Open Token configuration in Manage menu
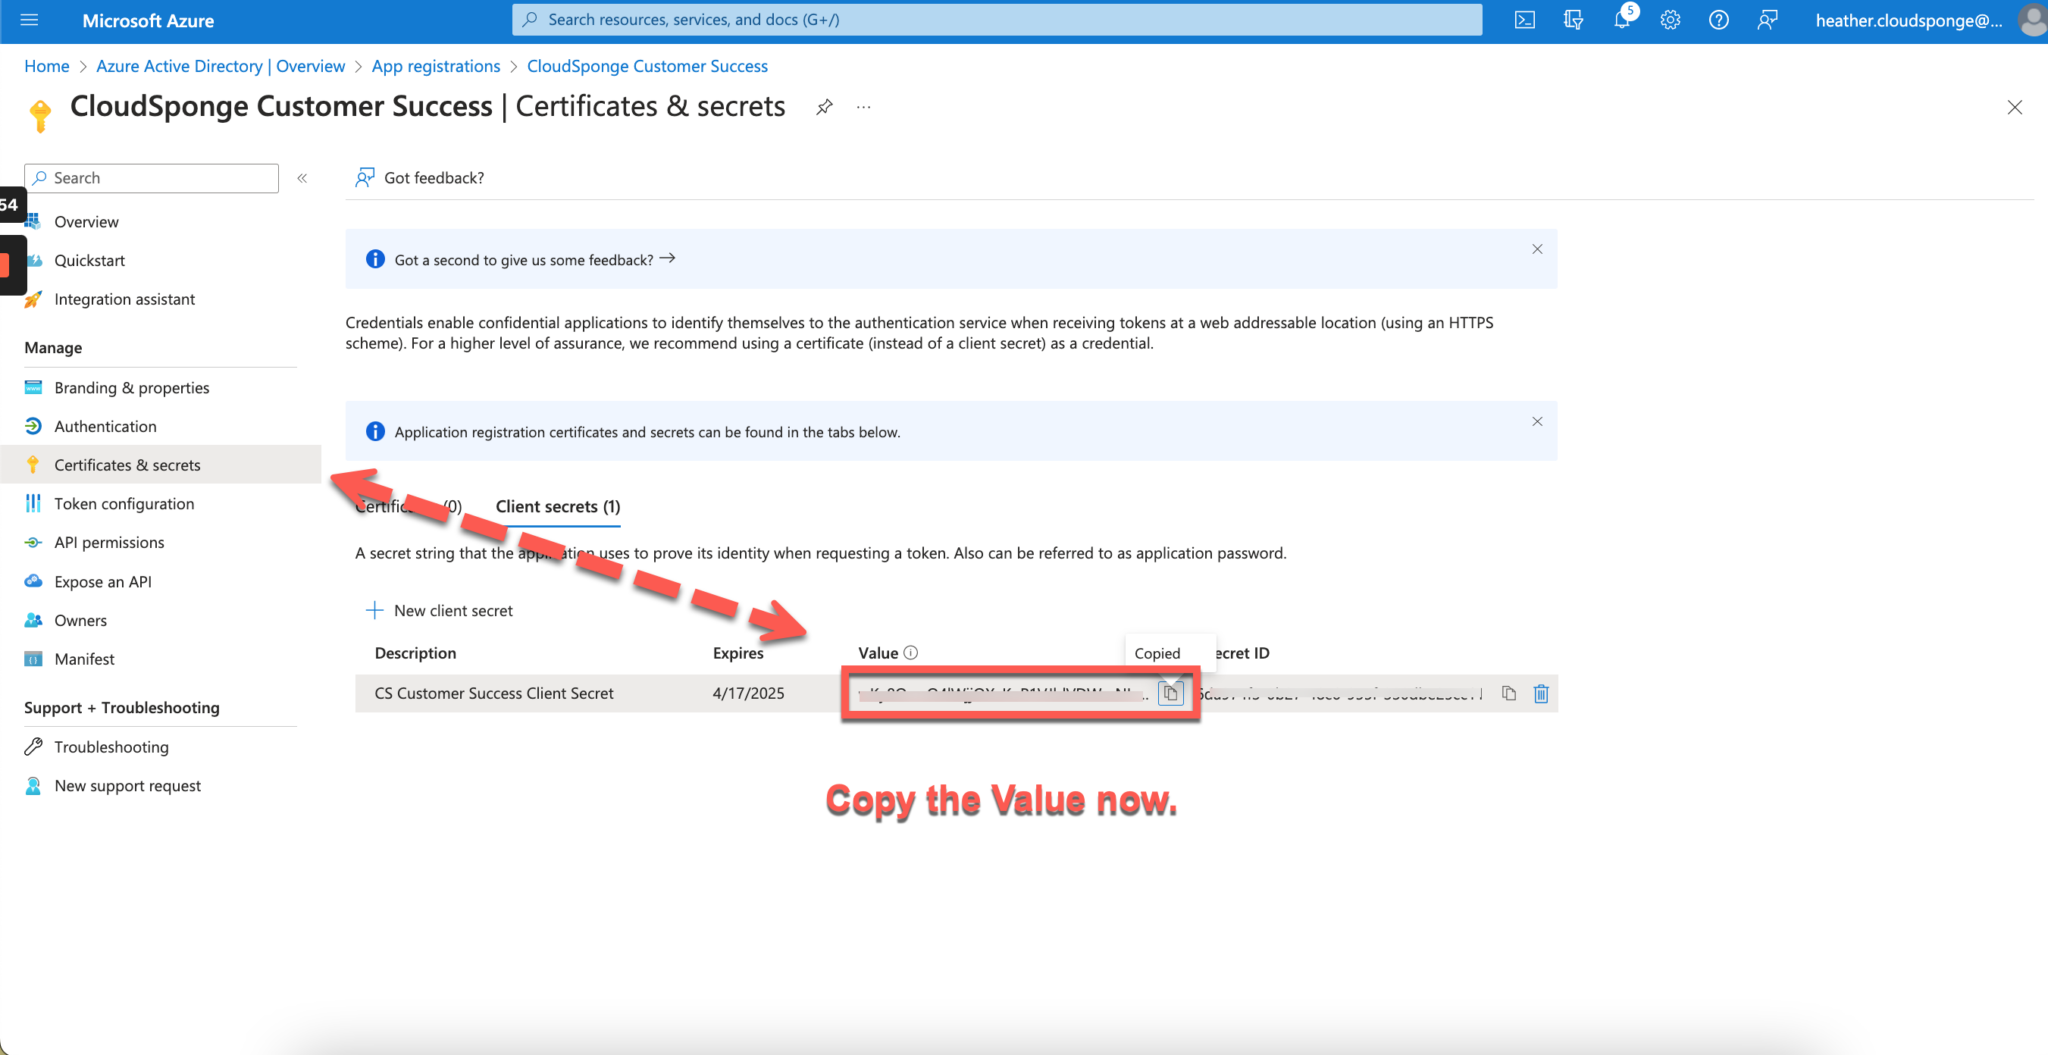This screenshot has height=1055, width=2048. (124, 504)
